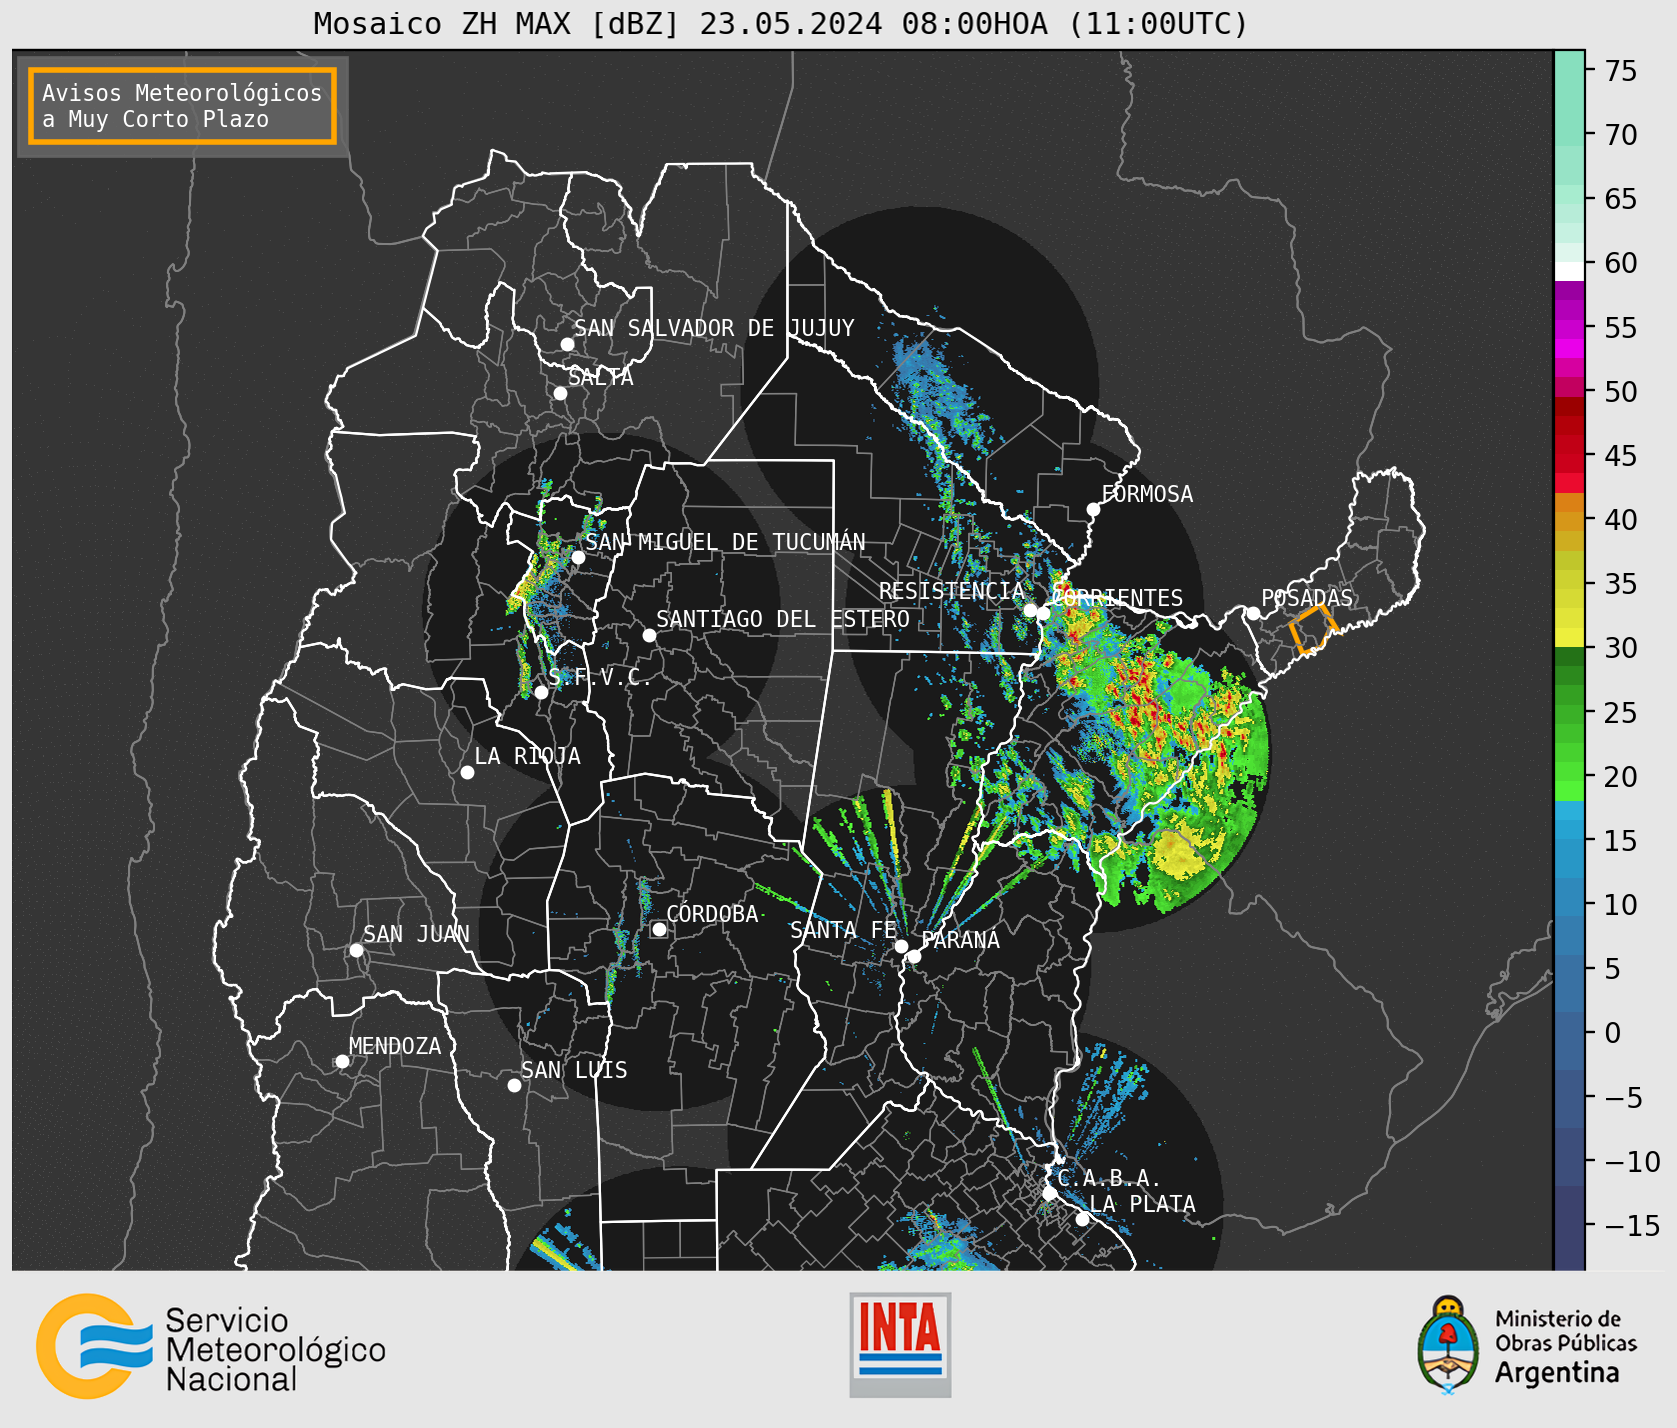Click the map title Mosaico ZH MAX
This screenshot has height=1428, width=1677.
[x=780, y=23]
